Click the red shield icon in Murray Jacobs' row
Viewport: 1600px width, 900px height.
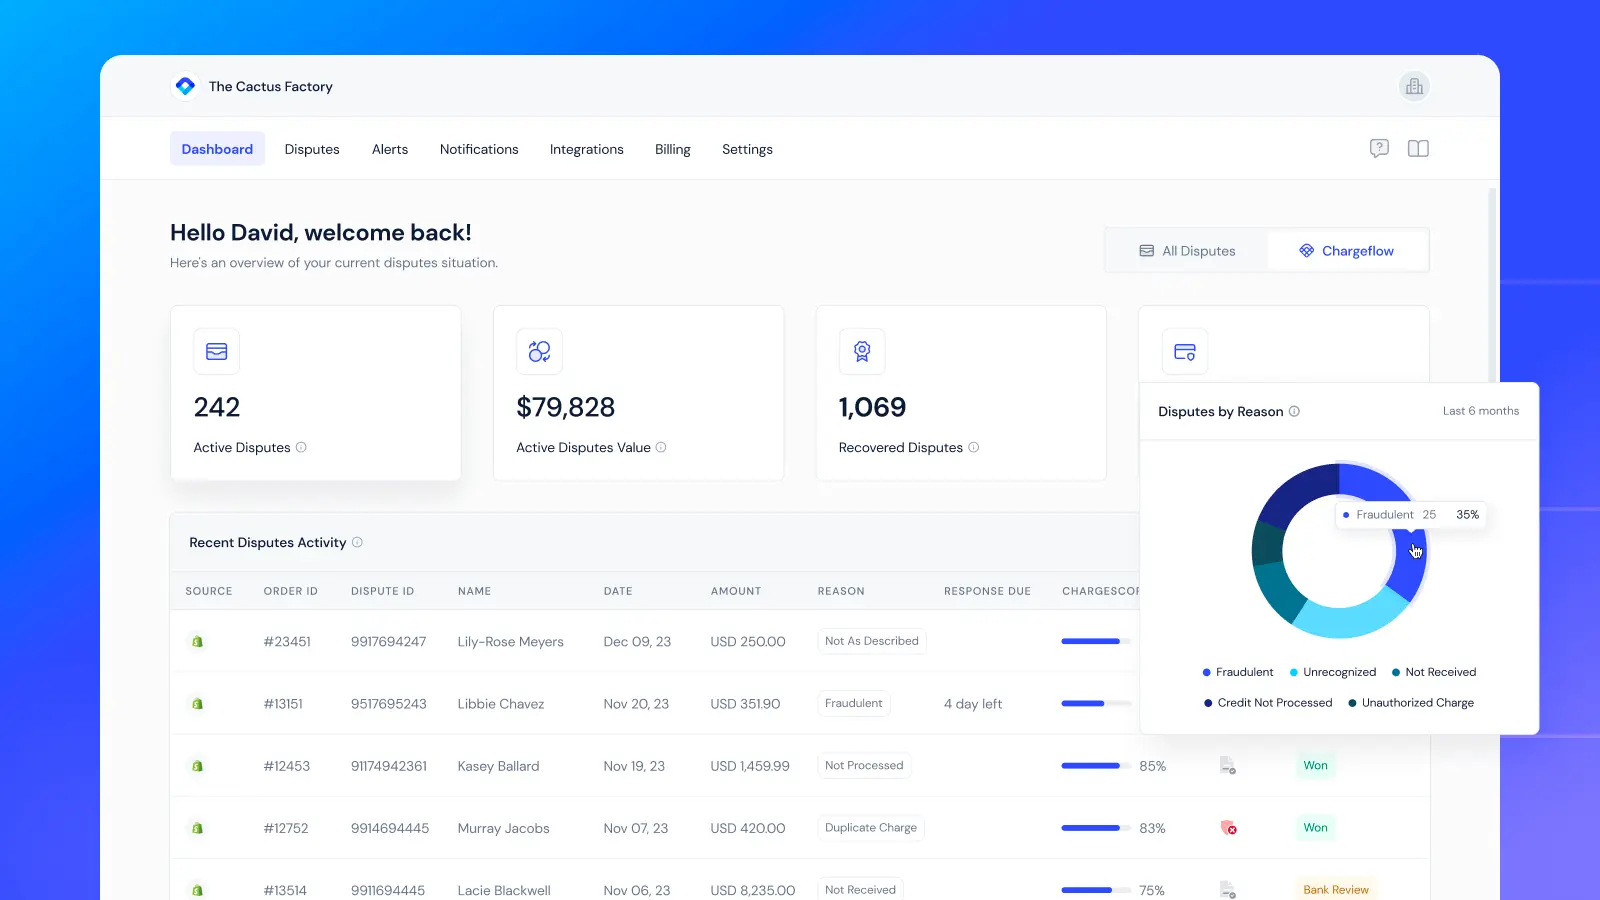(1229, 828)
